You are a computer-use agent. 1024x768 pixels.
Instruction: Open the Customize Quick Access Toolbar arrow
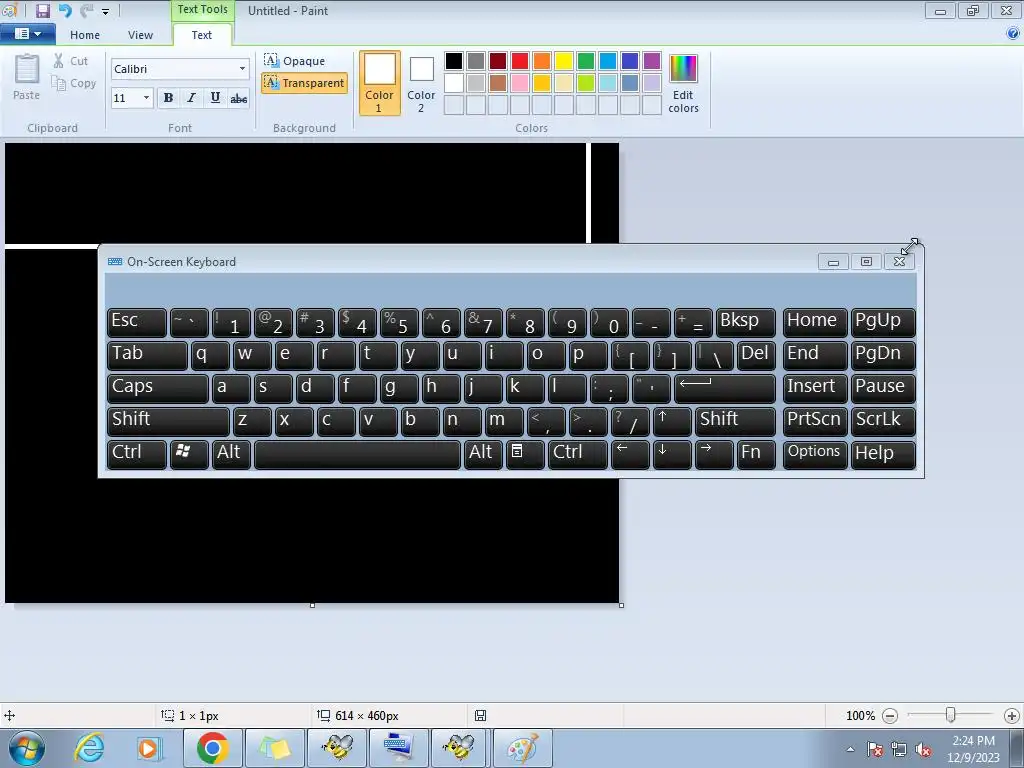point(105,11)
